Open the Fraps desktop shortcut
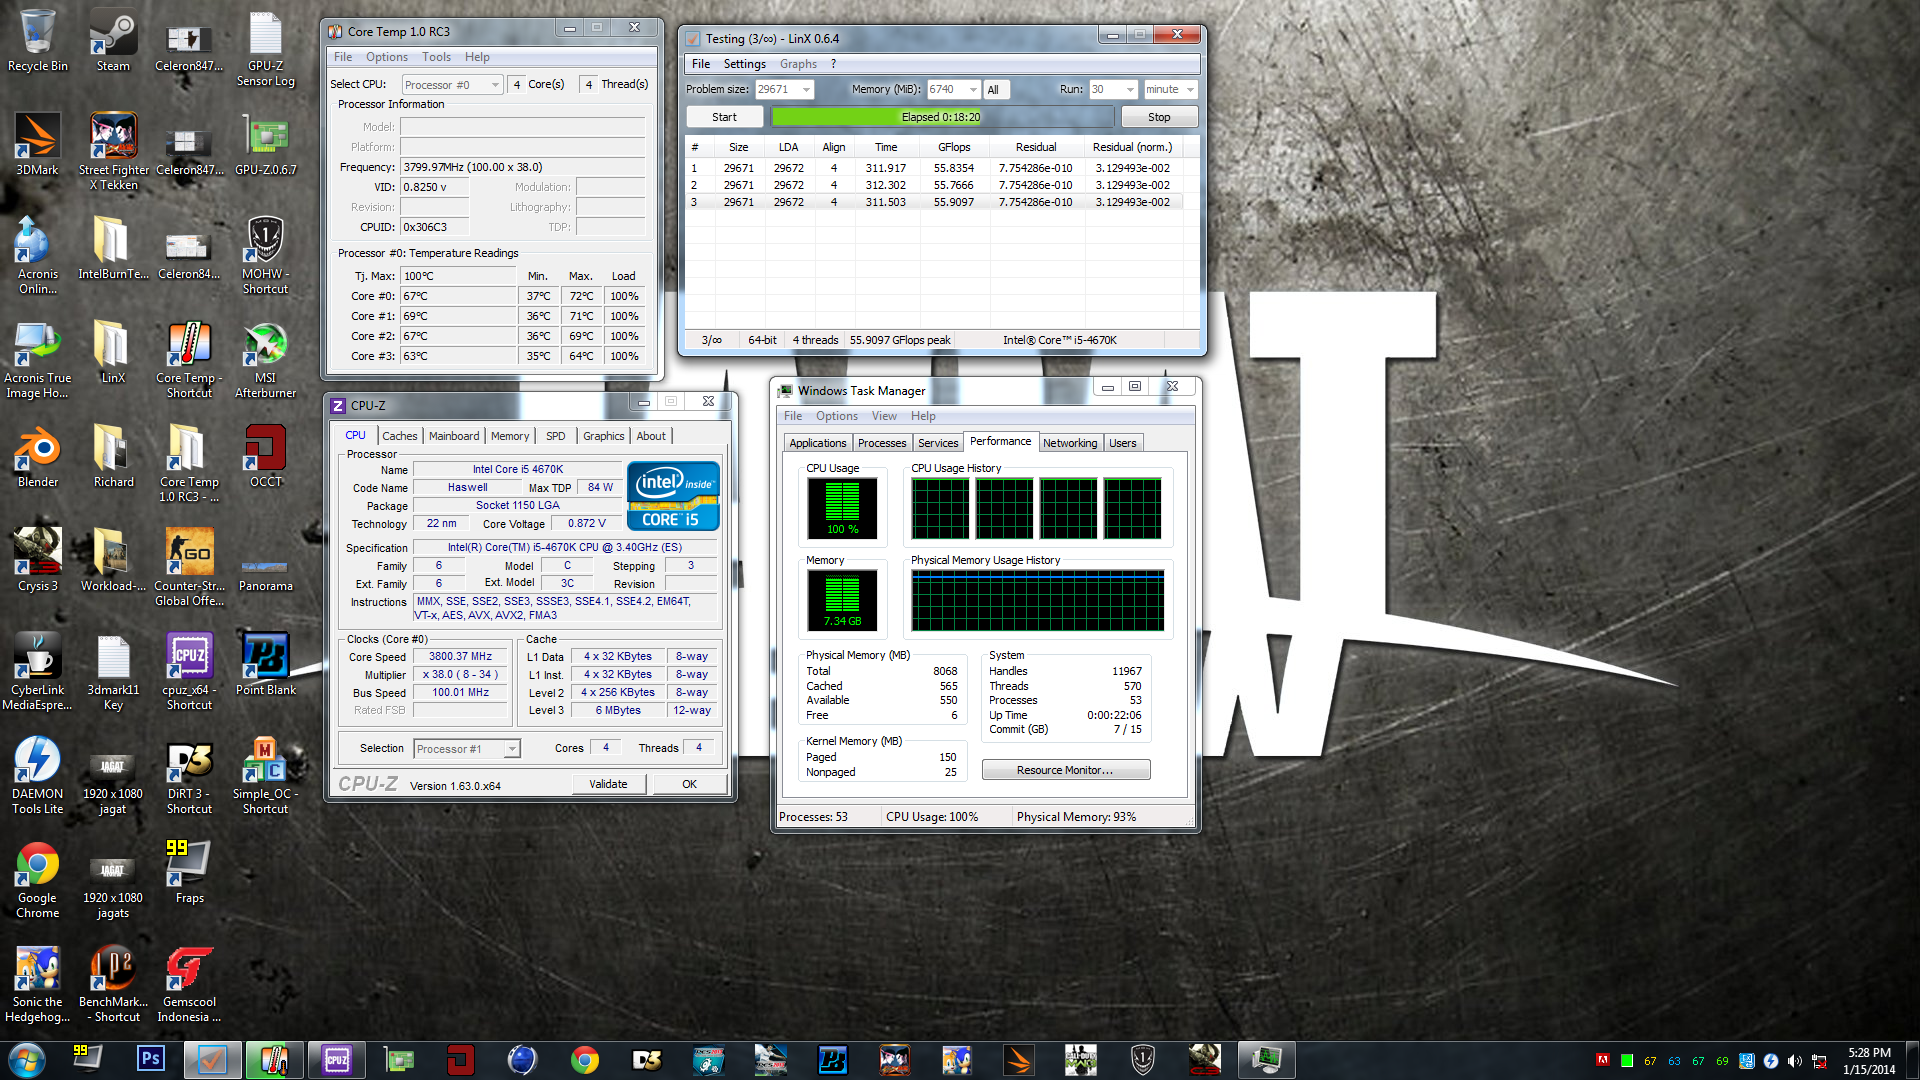Viewport: 1920px width, 1080px height. click(x=189, y=870)
